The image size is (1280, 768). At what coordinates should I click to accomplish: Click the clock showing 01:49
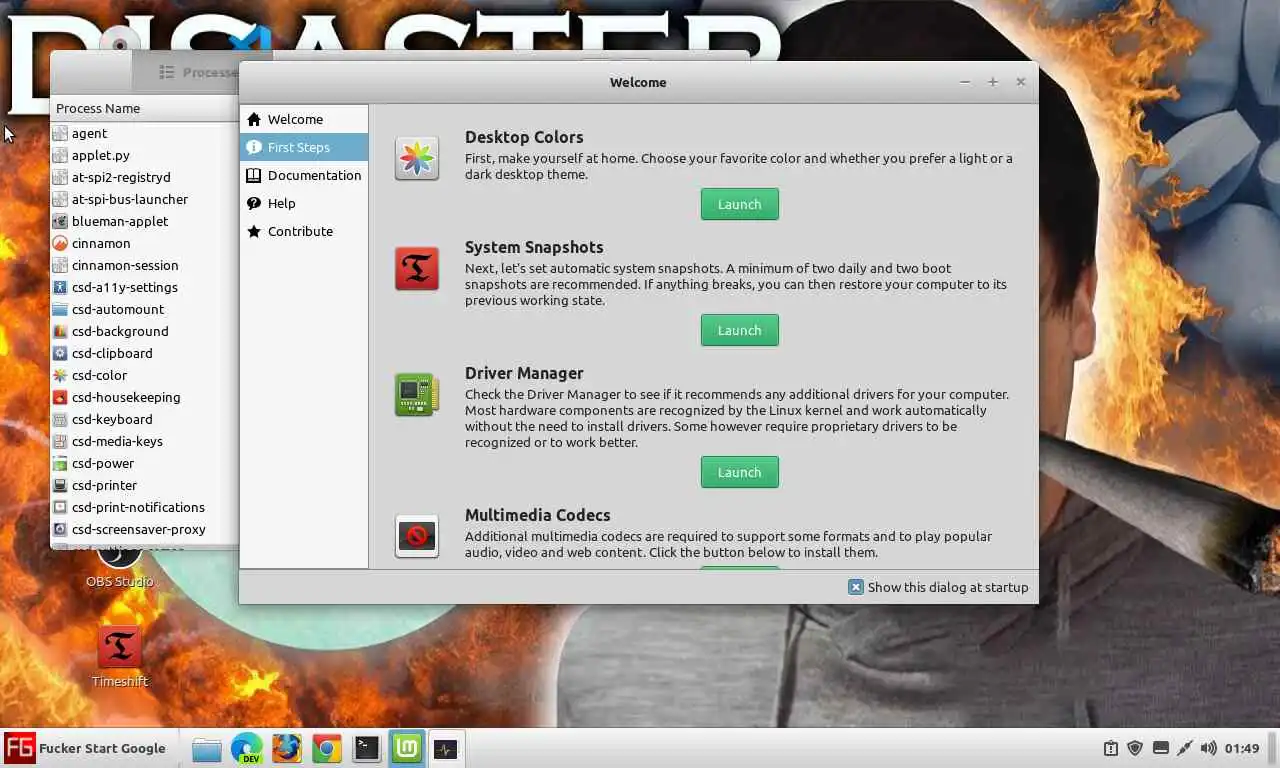coord(1242,748)
